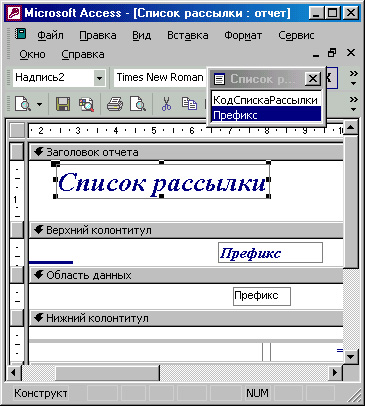Click the Access key icon in title bar
The image size is (365, 406).
(15, 14)
